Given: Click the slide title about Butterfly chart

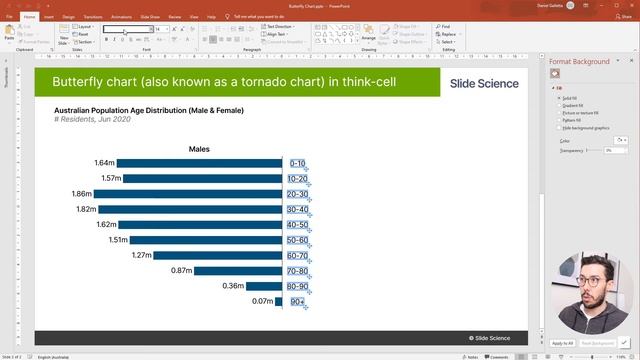Looking at the screenshot, I should 224,82.
